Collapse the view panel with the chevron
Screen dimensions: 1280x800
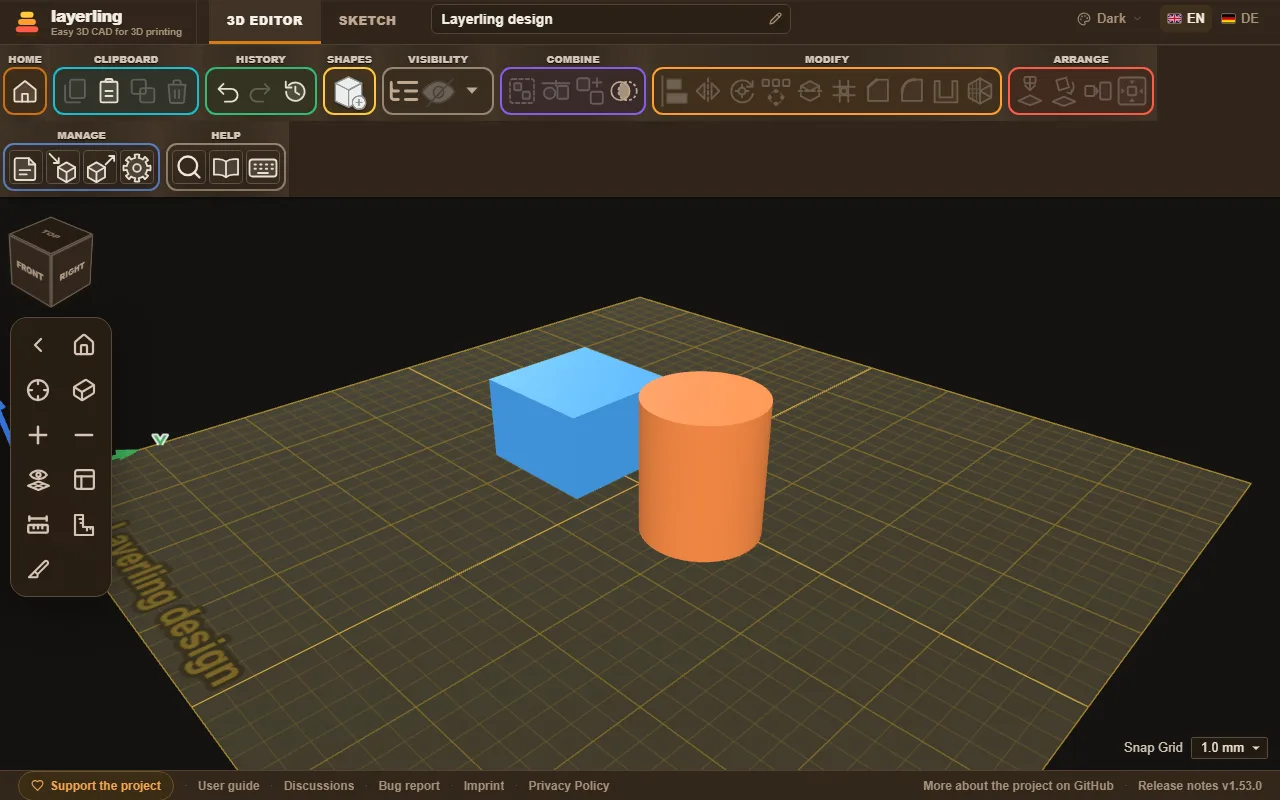[38, 345]
